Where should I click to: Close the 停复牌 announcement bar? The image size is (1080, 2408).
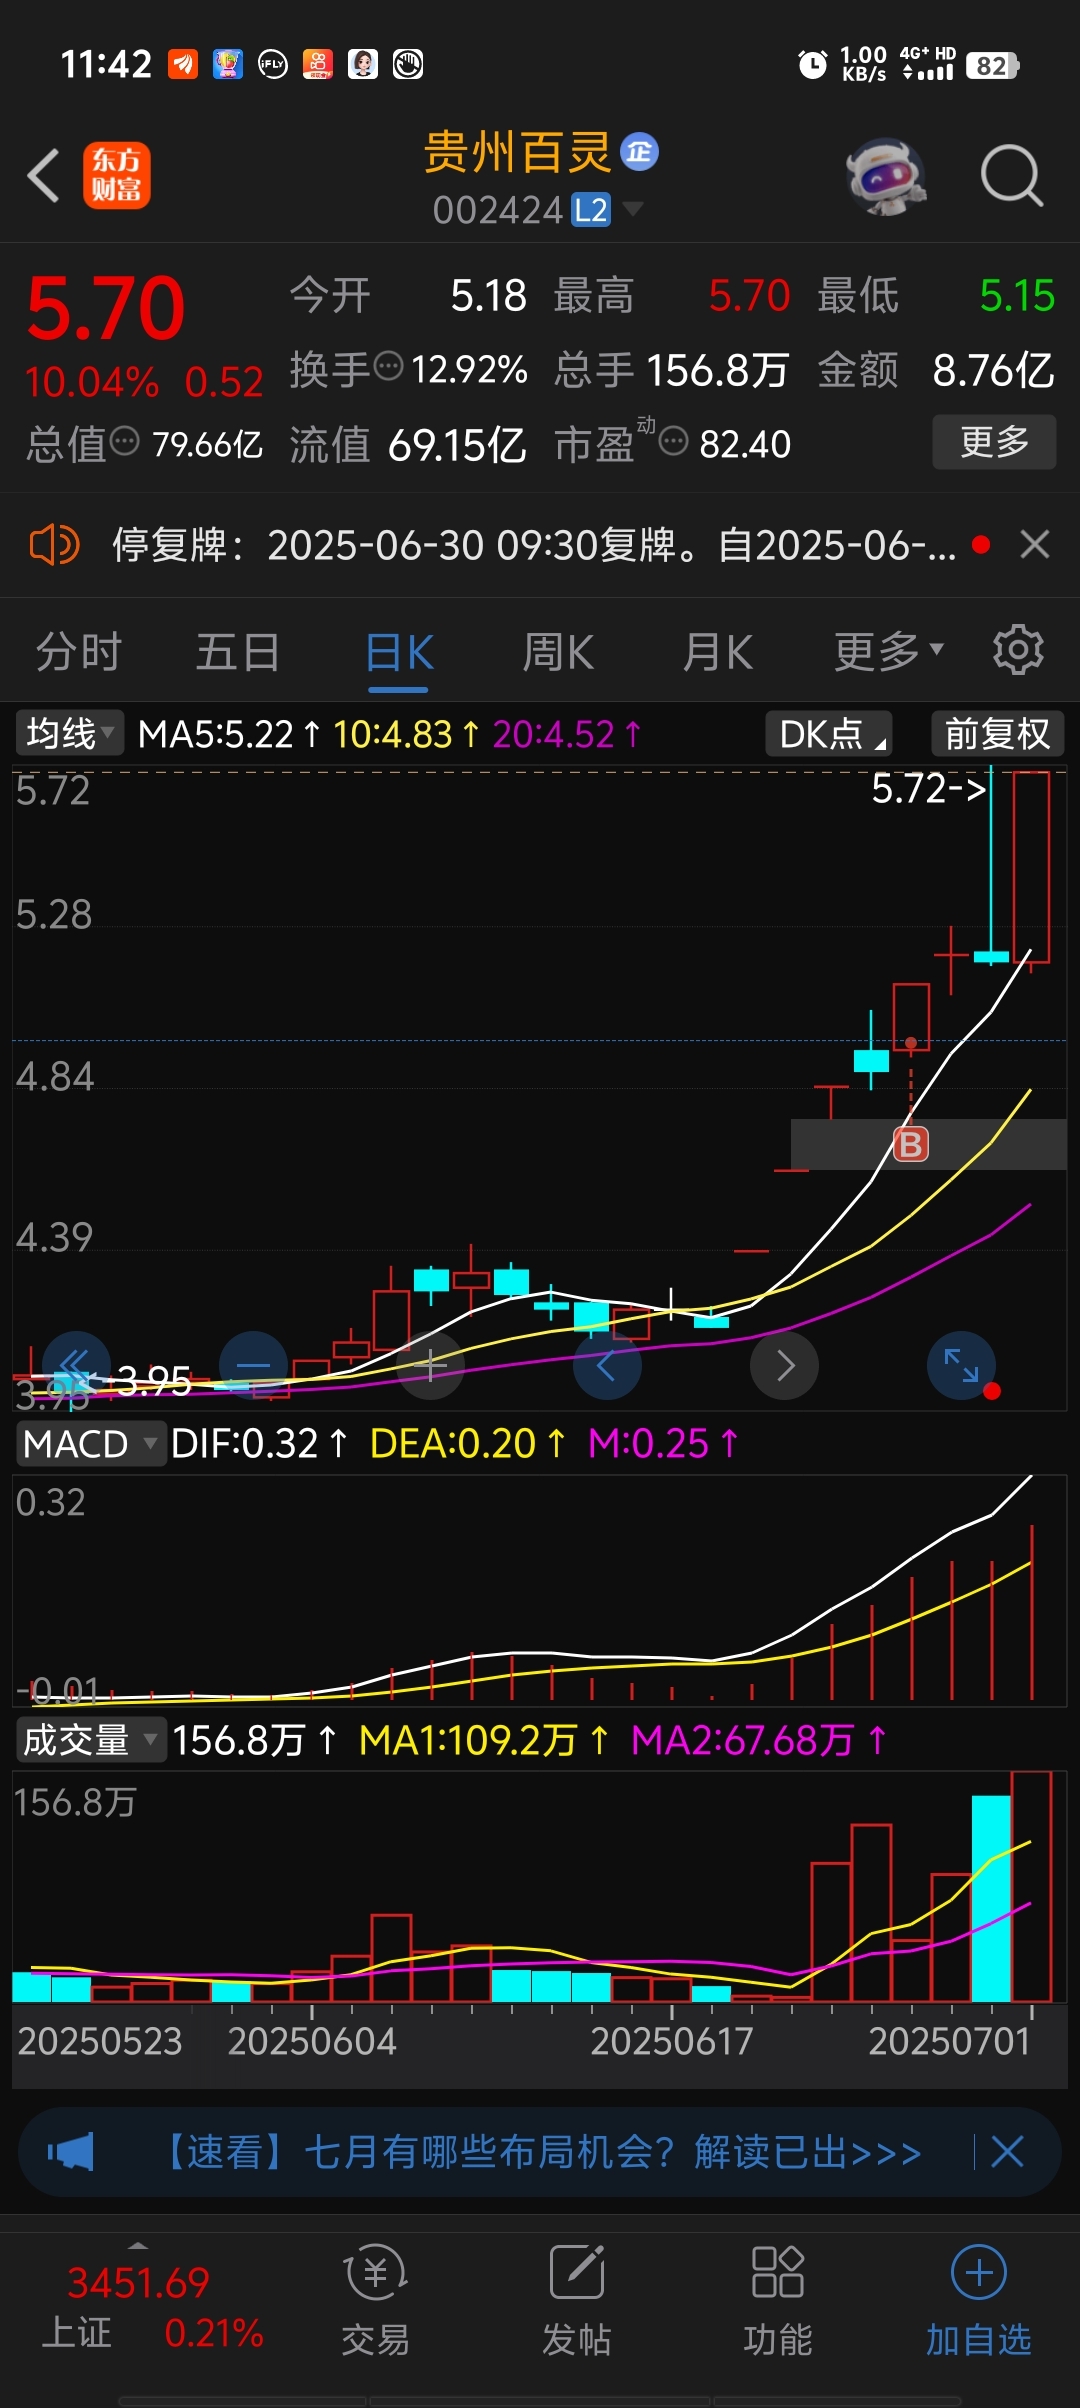click(x=1035, y=545)
